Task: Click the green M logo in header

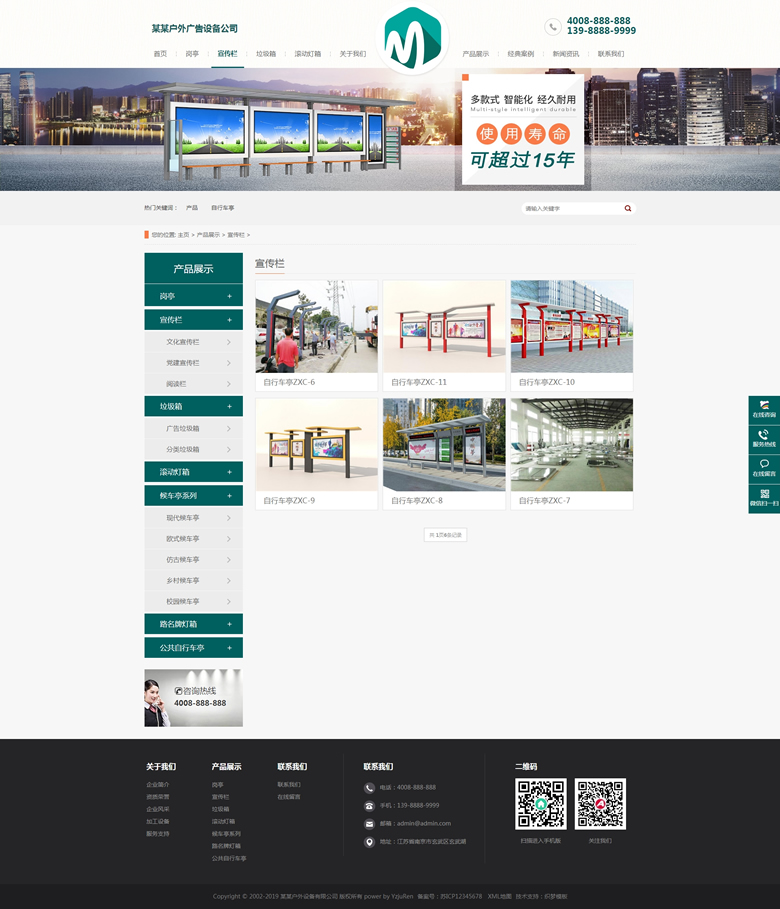Action: [413, 40]
